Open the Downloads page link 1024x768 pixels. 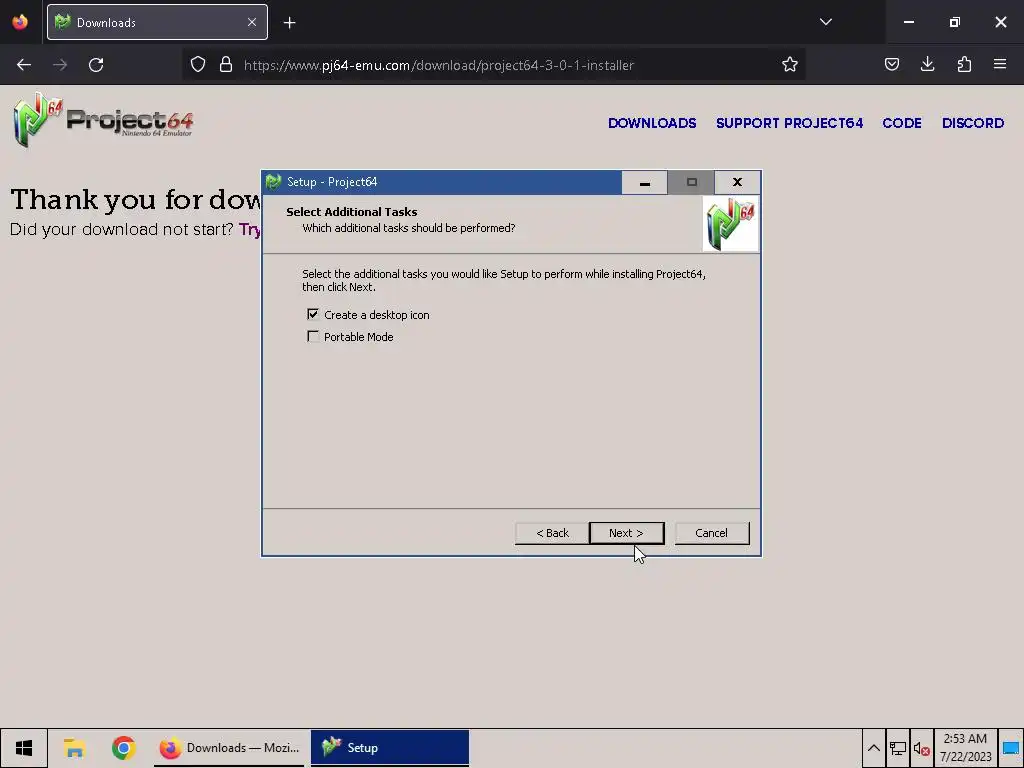click(x=652, y=123)
